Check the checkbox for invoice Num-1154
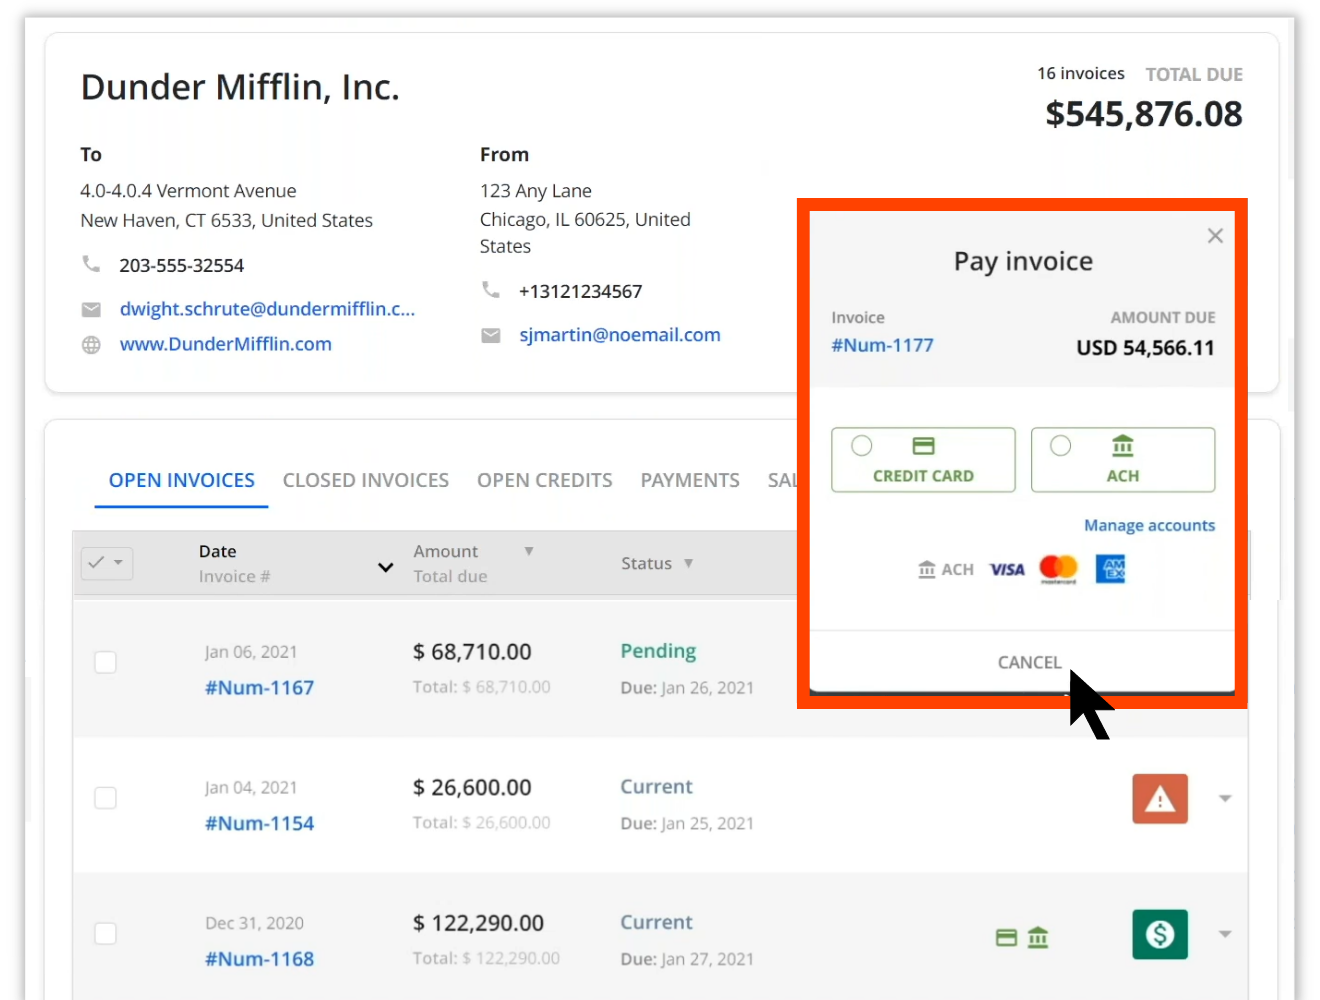 pos(105,797)
